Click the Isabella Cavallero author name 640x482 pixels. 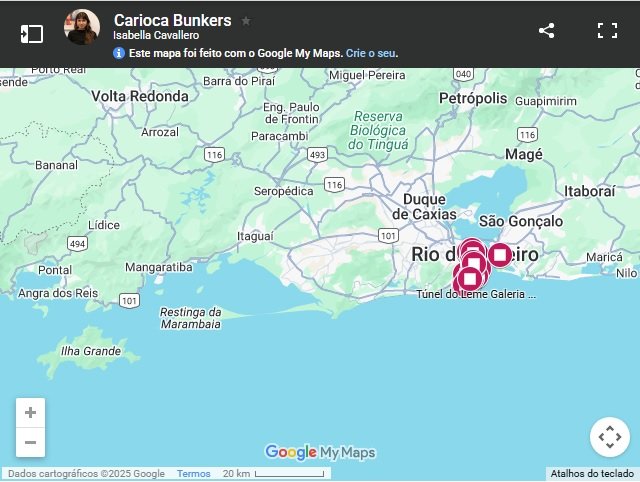click(156, 36)
